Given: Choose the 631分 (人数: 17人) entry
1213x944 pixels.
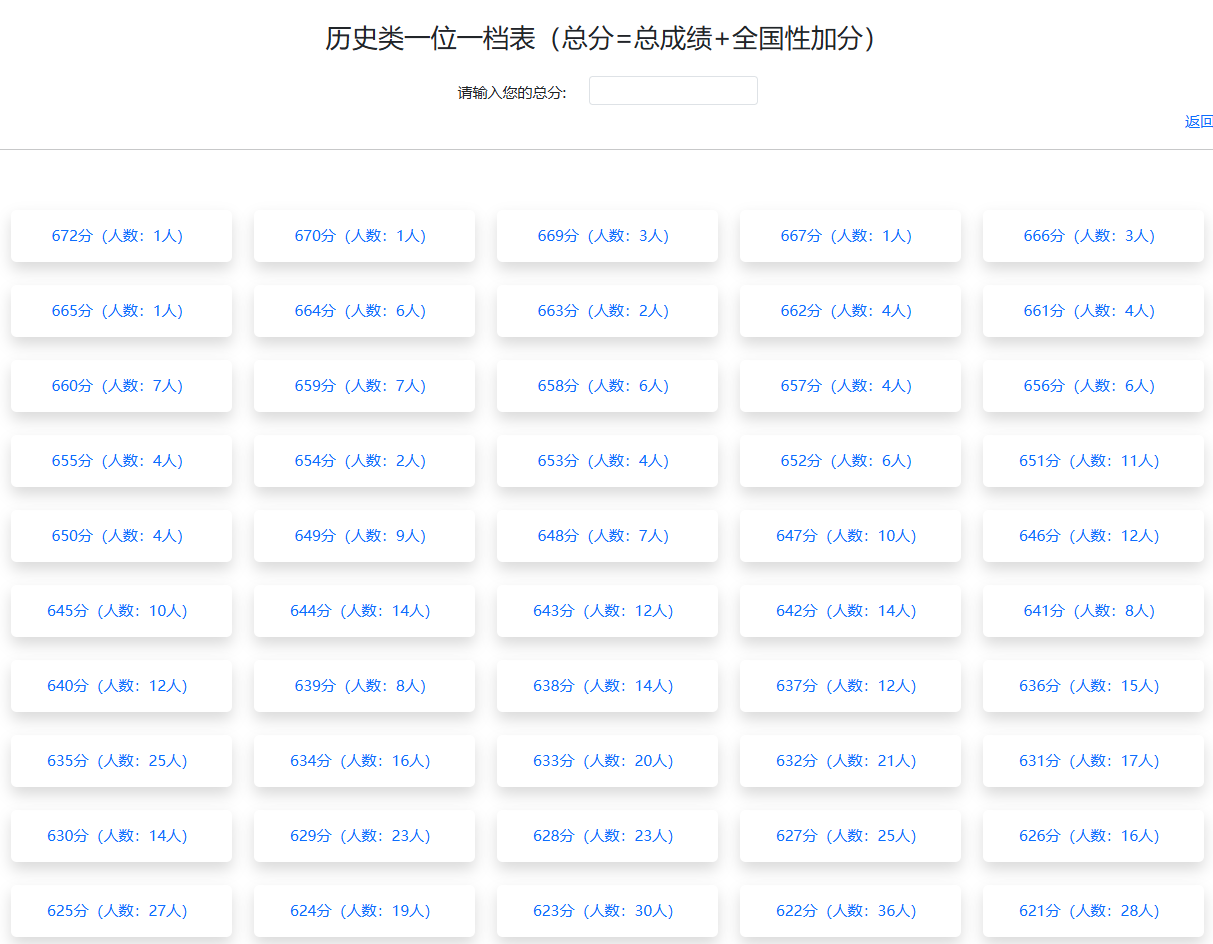Looking at the screenshot, I should [x=1093, y=761].
